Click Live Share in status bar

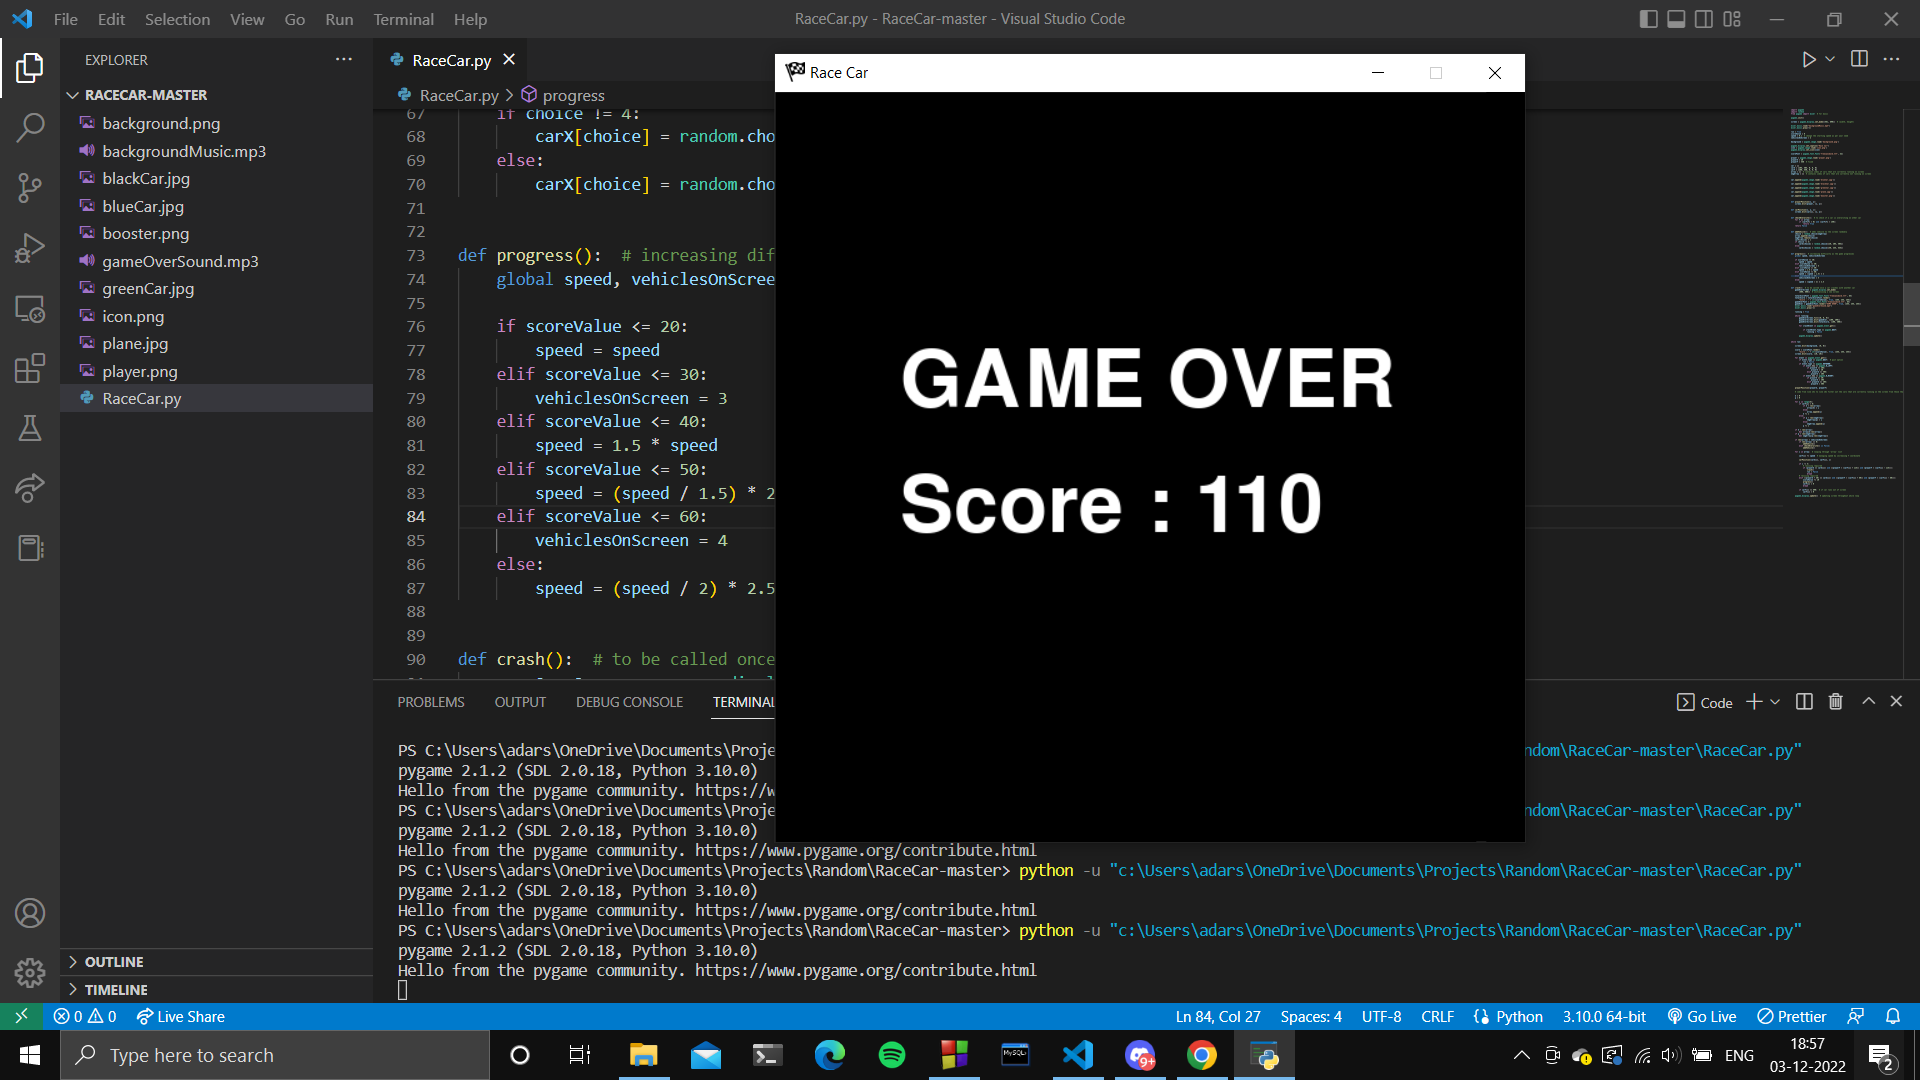[181, 1016]
